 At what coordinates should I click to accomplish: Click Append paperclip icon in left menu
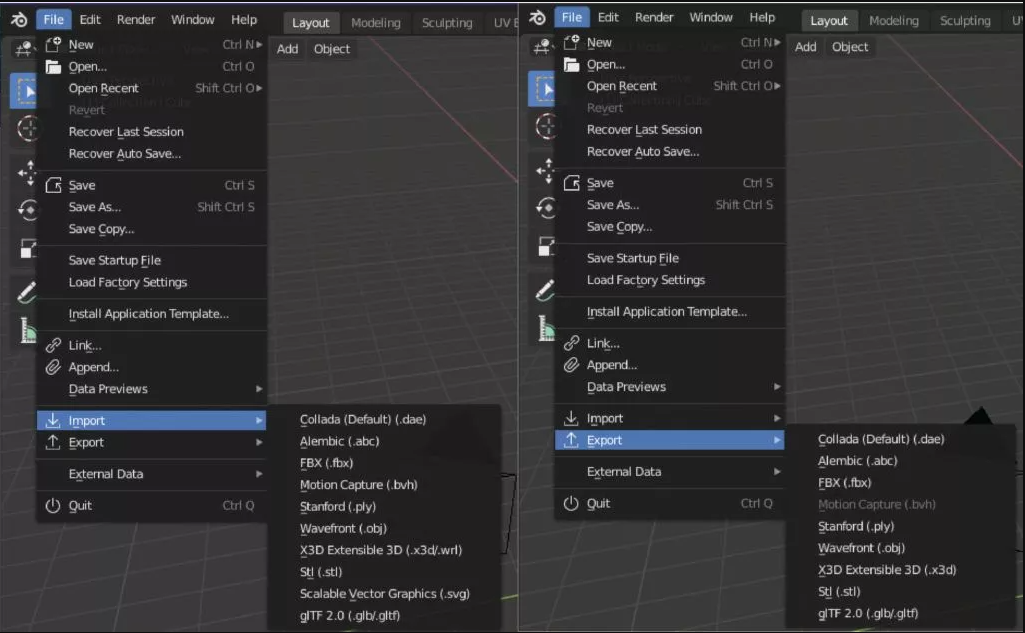click(x=53, y=367)
